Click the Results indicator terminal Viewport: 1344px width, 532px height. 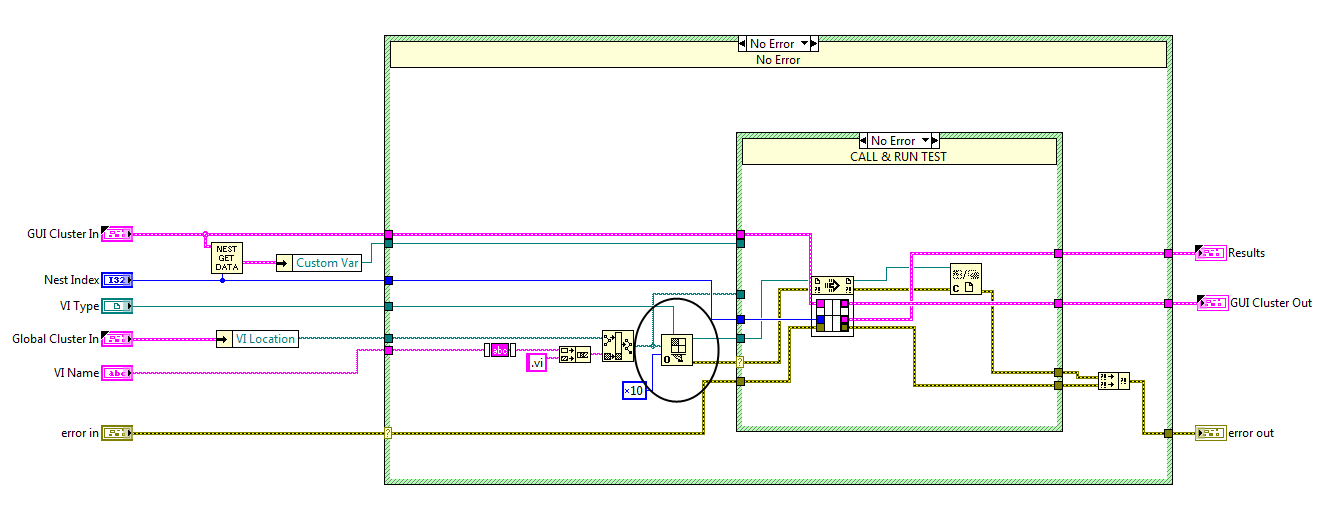1210,253
